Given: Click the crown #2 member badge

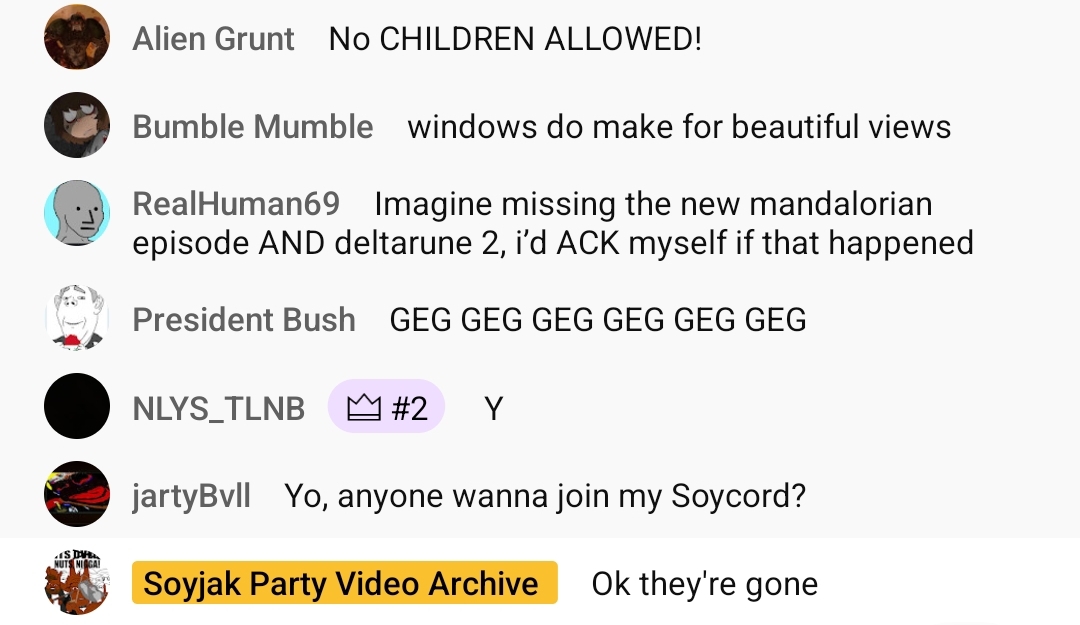Looking at the screenshot, I should pyautogui.click(x=386, y=407).
